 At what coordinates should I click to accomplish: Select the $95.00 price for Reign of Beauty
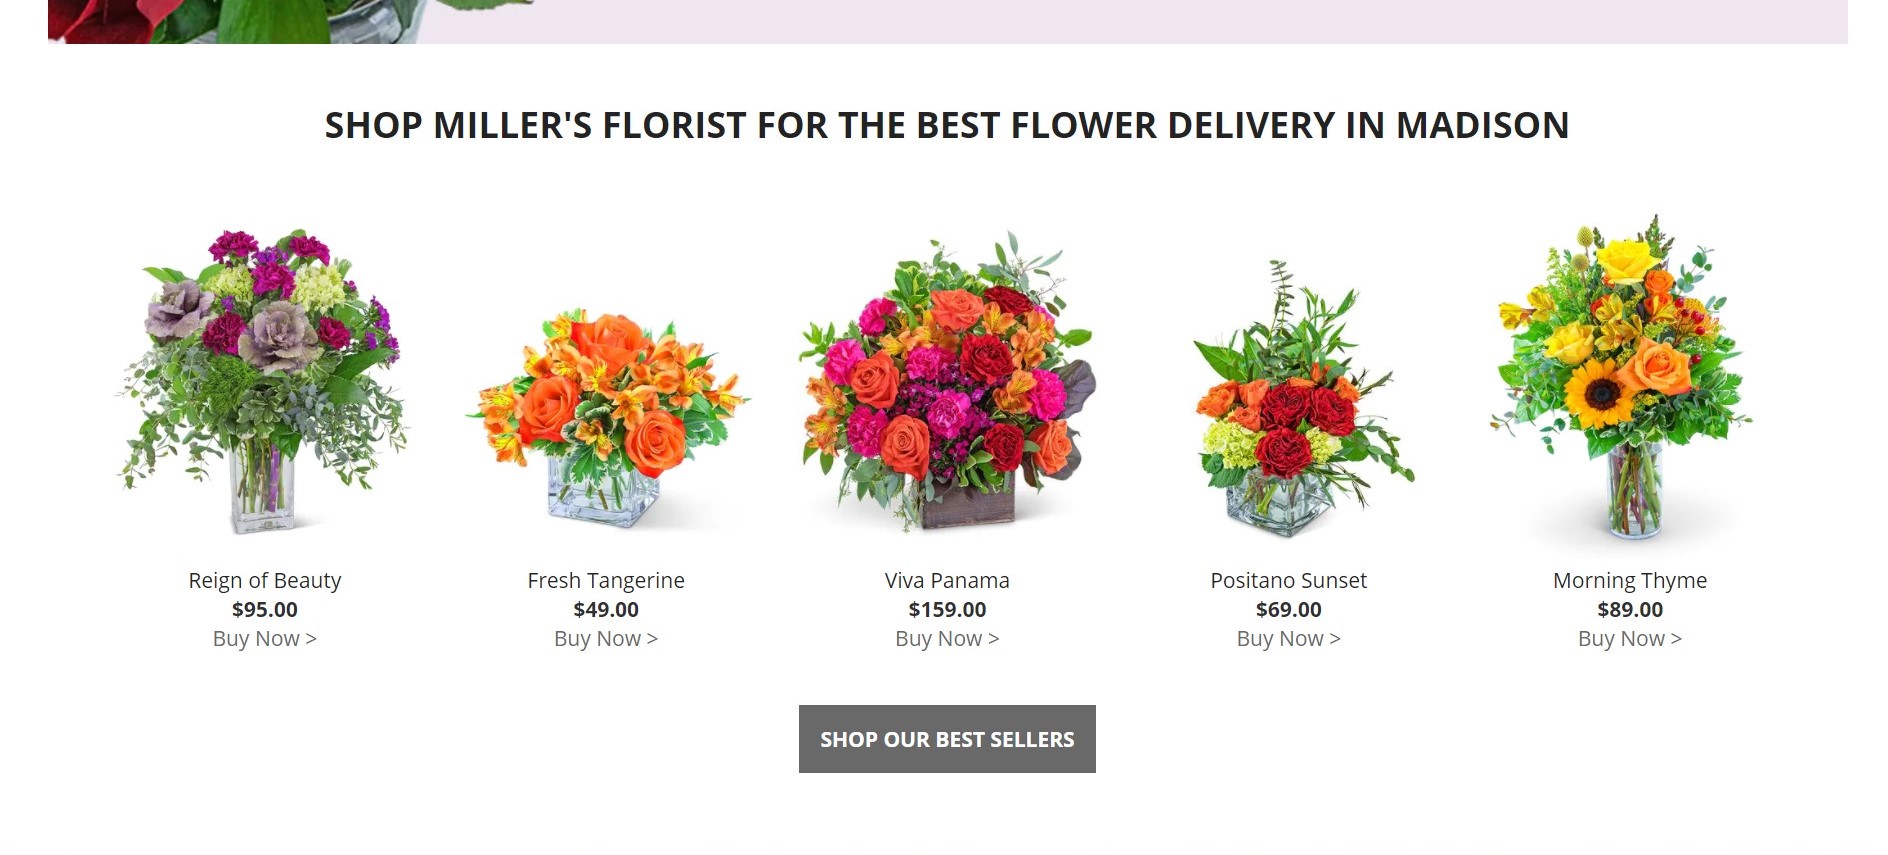click(x=264, y=609)
